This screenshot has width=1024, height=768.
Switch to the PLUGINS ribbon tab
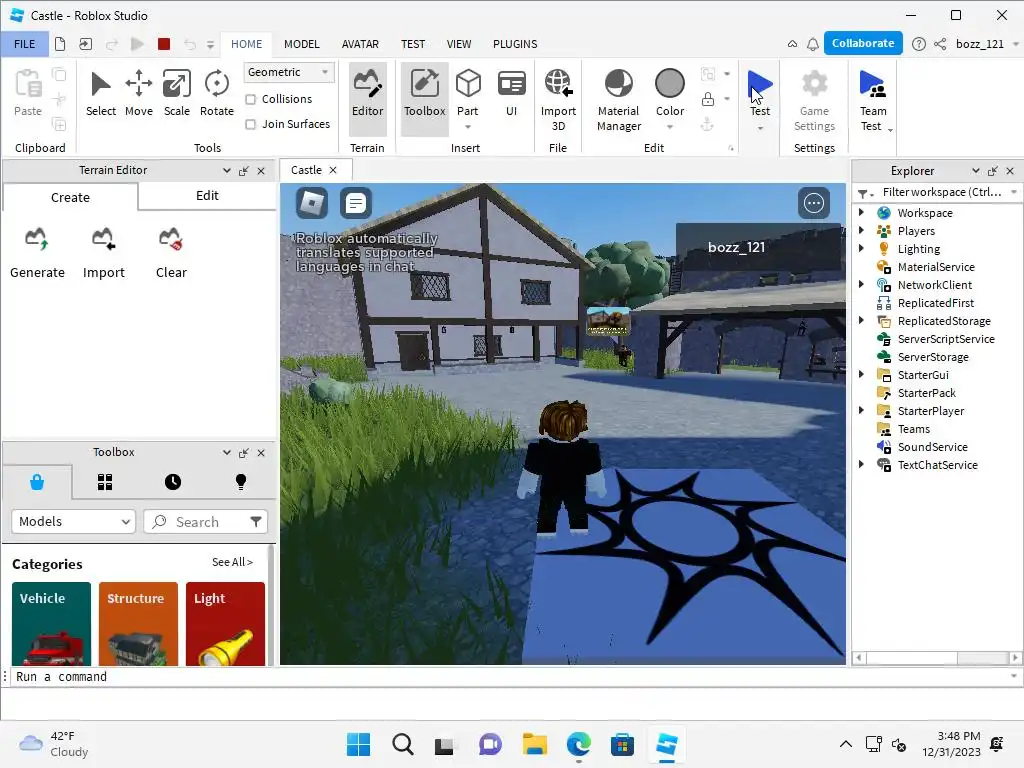tap(515, 44)
